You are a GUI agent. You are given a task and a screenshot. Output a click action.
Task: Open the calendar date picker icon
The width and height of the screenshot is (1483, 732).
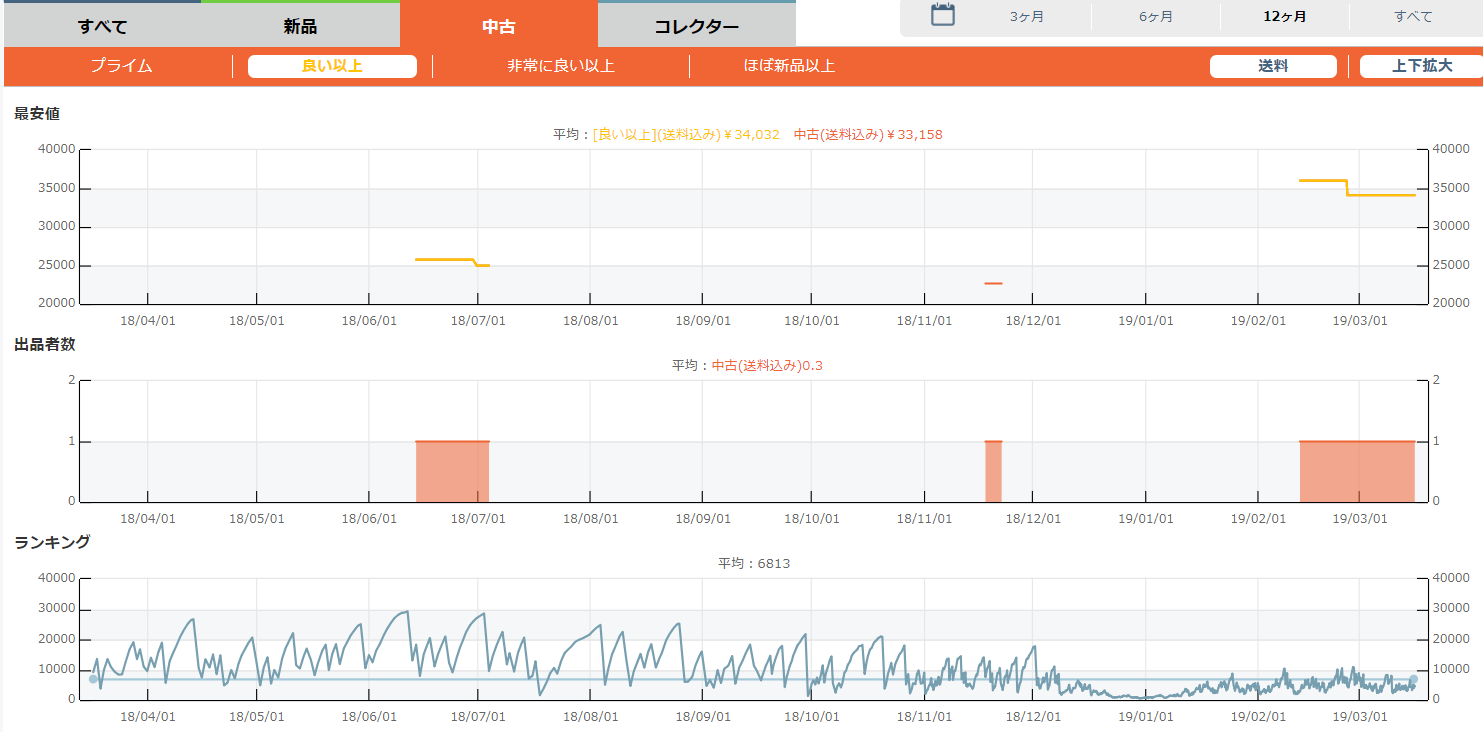click(943, 15)
